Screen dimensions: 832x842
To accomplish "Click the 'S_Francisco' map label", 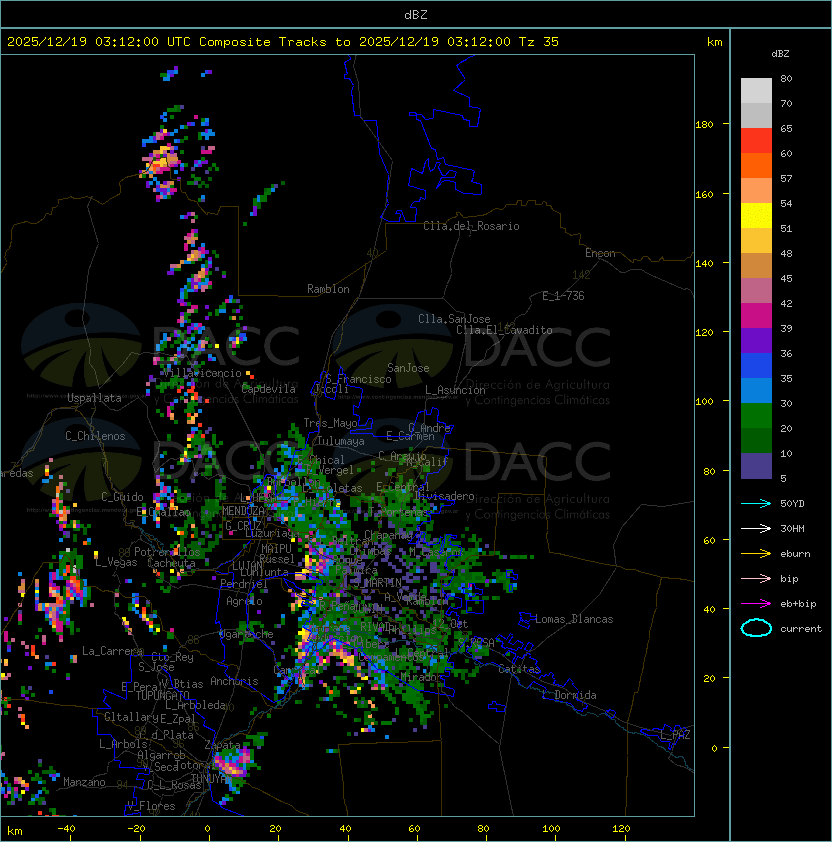I will [x=358, y=379].
